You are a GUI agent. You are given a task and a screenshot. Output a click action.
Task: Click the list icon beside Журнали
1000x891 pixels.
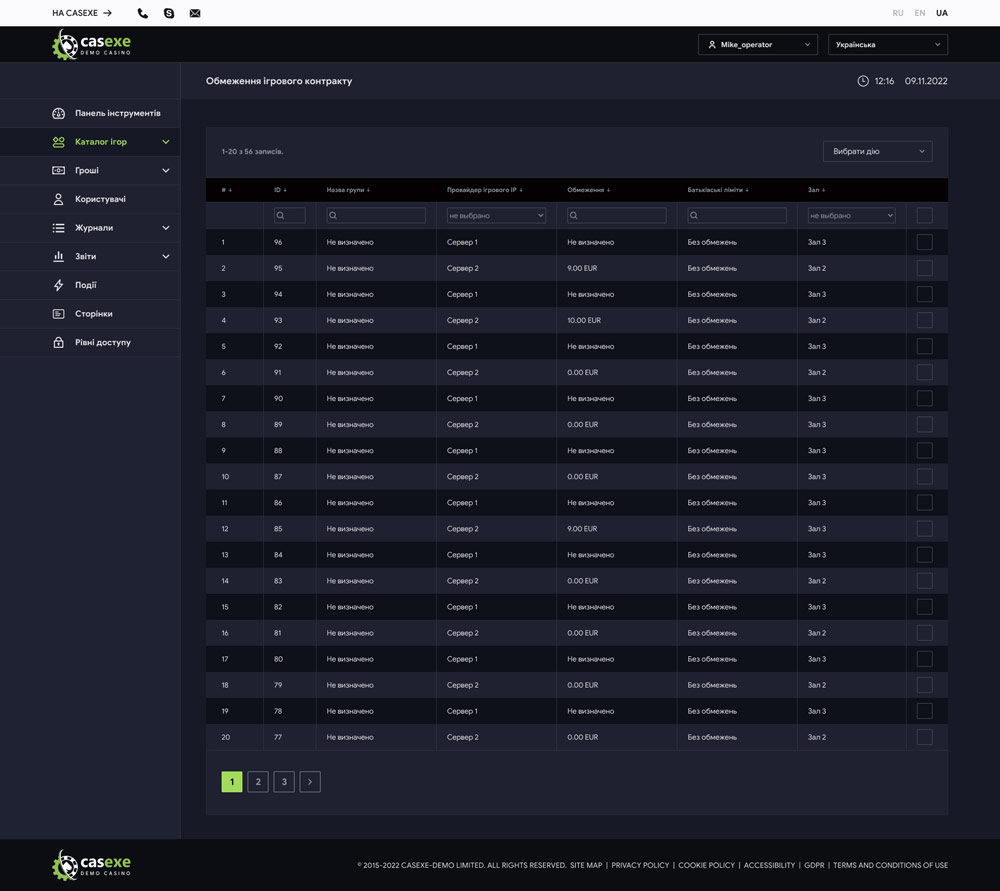[x=59, y=228]
